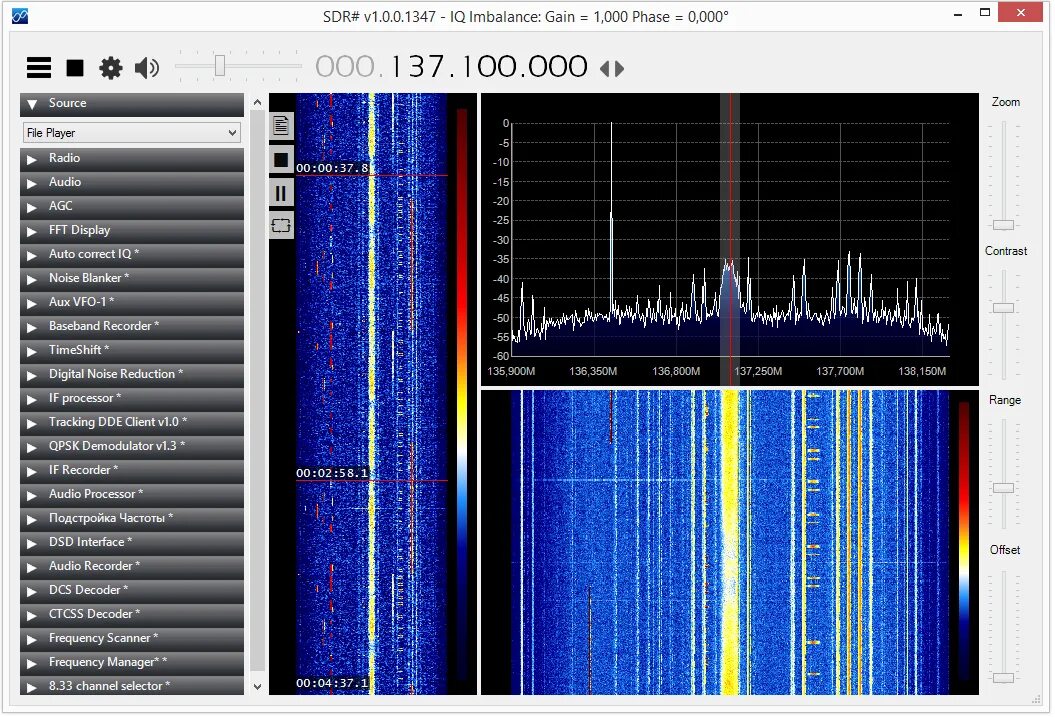Click the 137,700M frequency axis label
The width and height of the screenshot is (1055, 717).
point(840,371)
